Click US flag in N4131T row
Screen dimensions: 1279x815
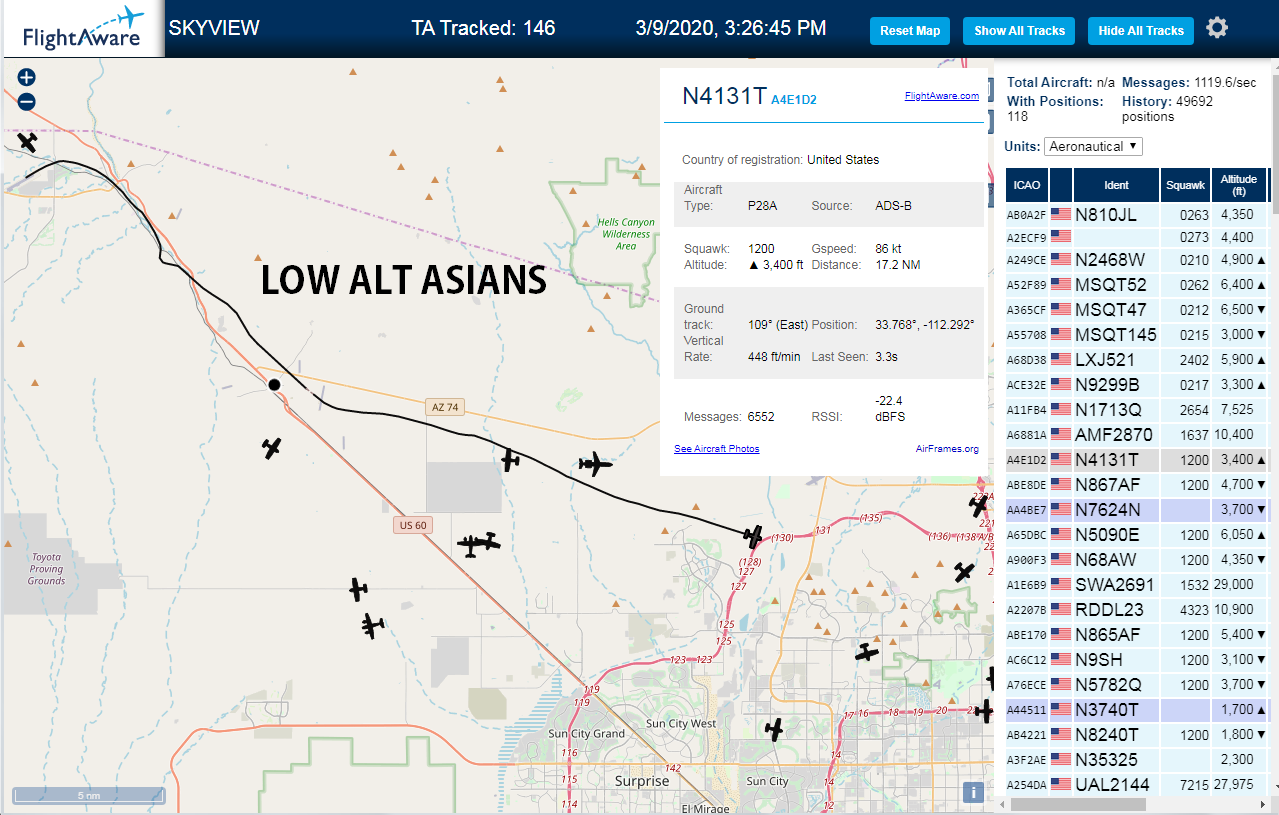click(x=1060, y=459)
